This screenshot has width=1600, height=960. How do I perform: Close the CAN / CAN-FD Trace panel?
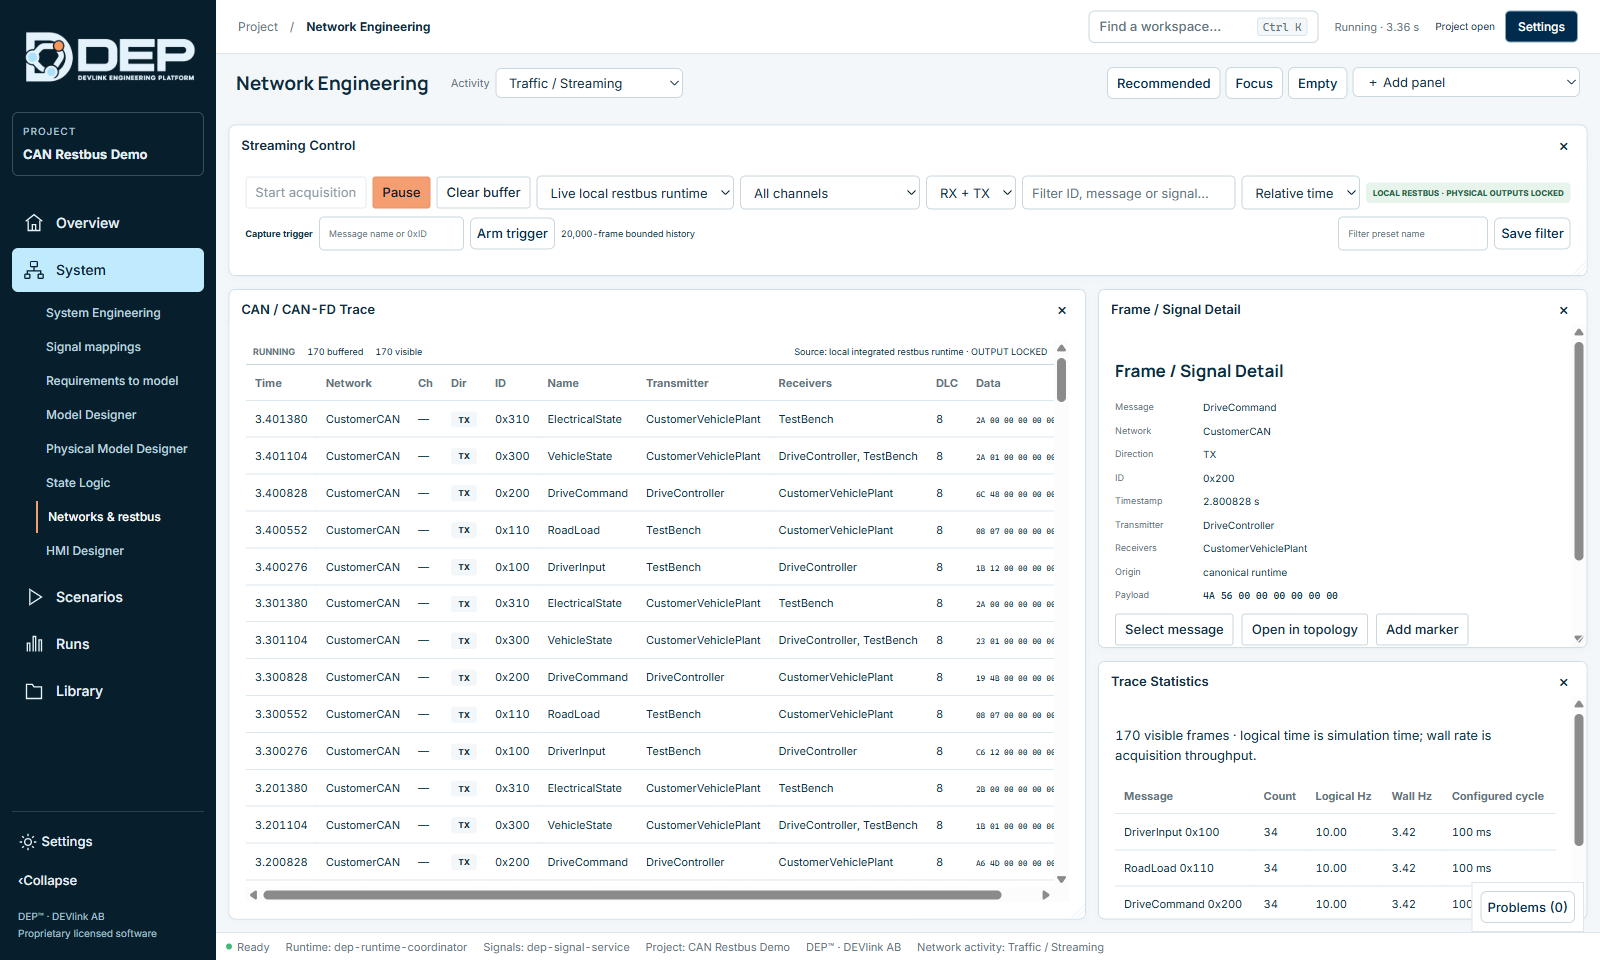click(x=1062, y=310)
